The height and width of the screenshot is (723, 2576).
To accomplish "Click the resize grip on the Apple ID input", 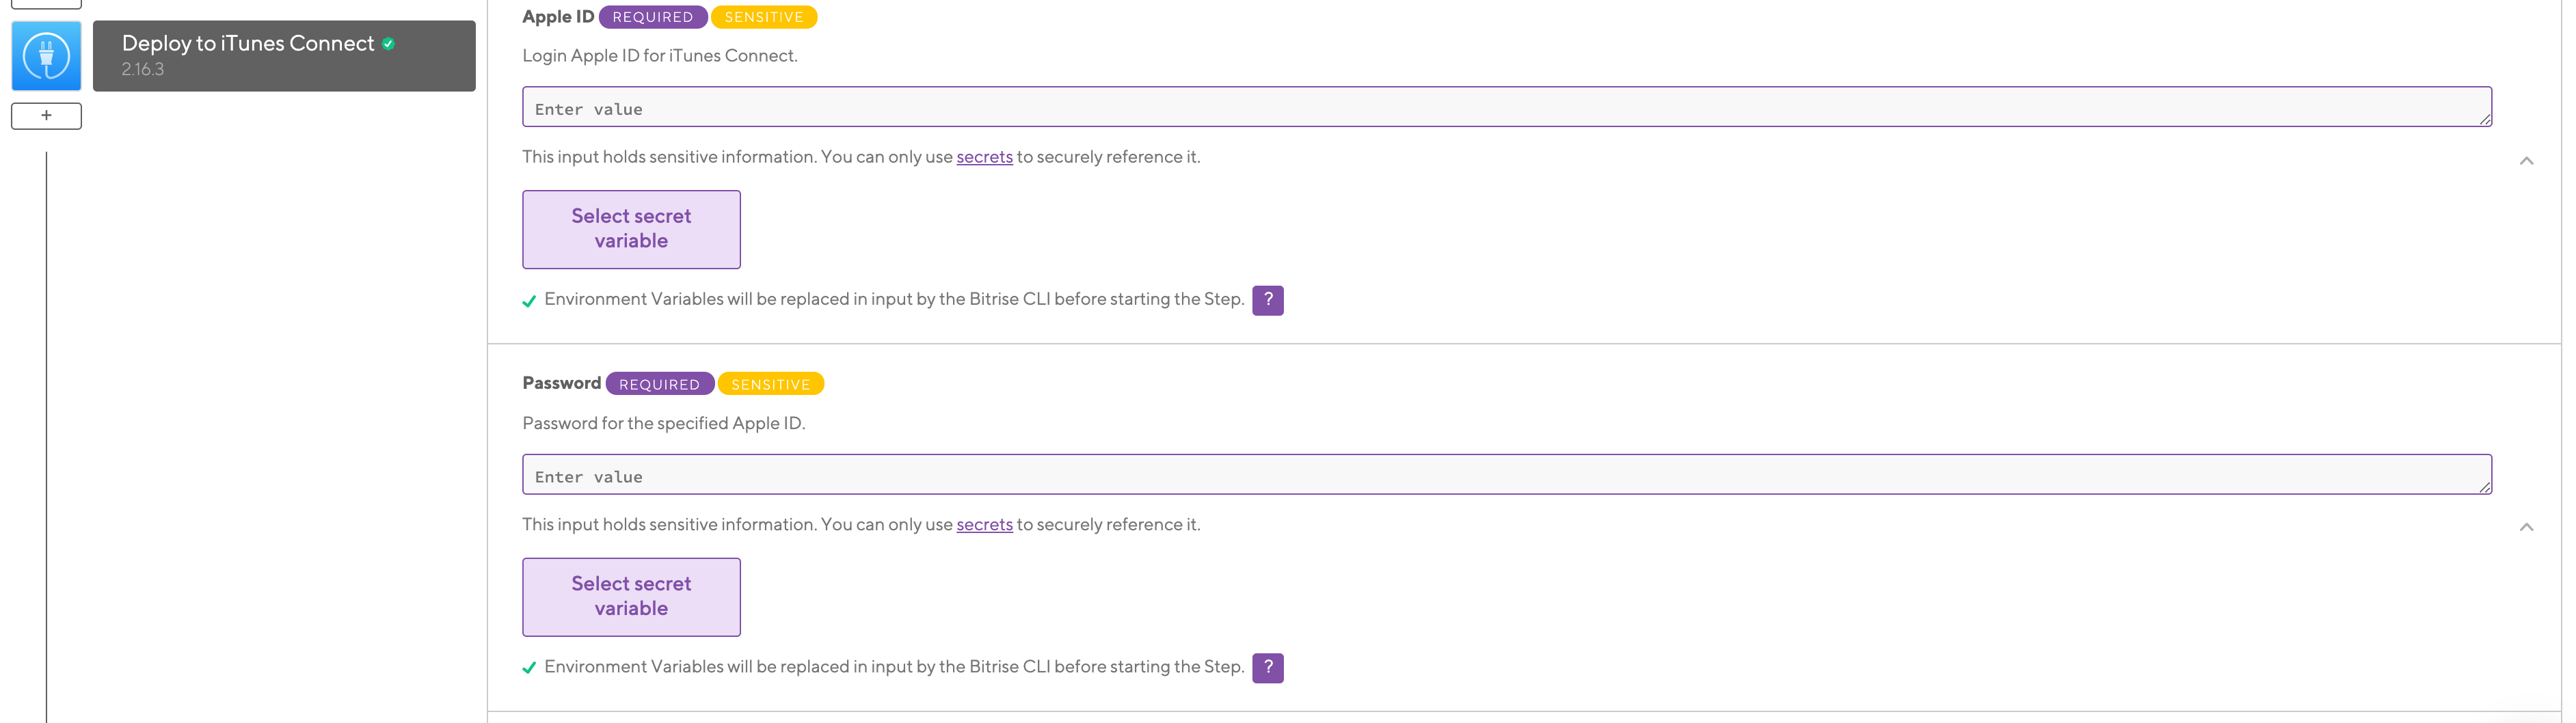I will (2486, 120).
